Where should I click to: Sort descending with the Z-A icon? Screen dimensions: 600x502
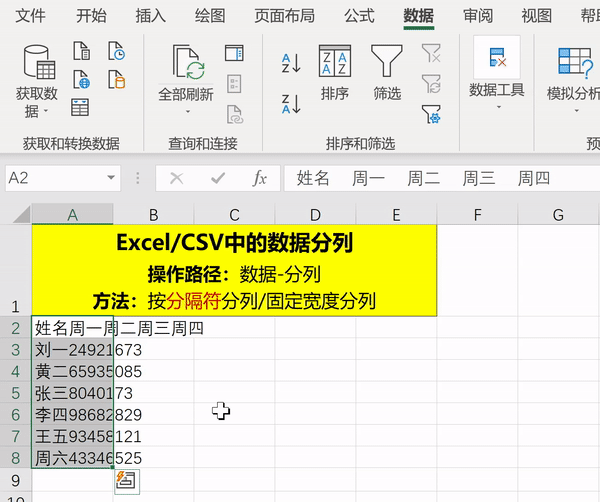[291, 104]
